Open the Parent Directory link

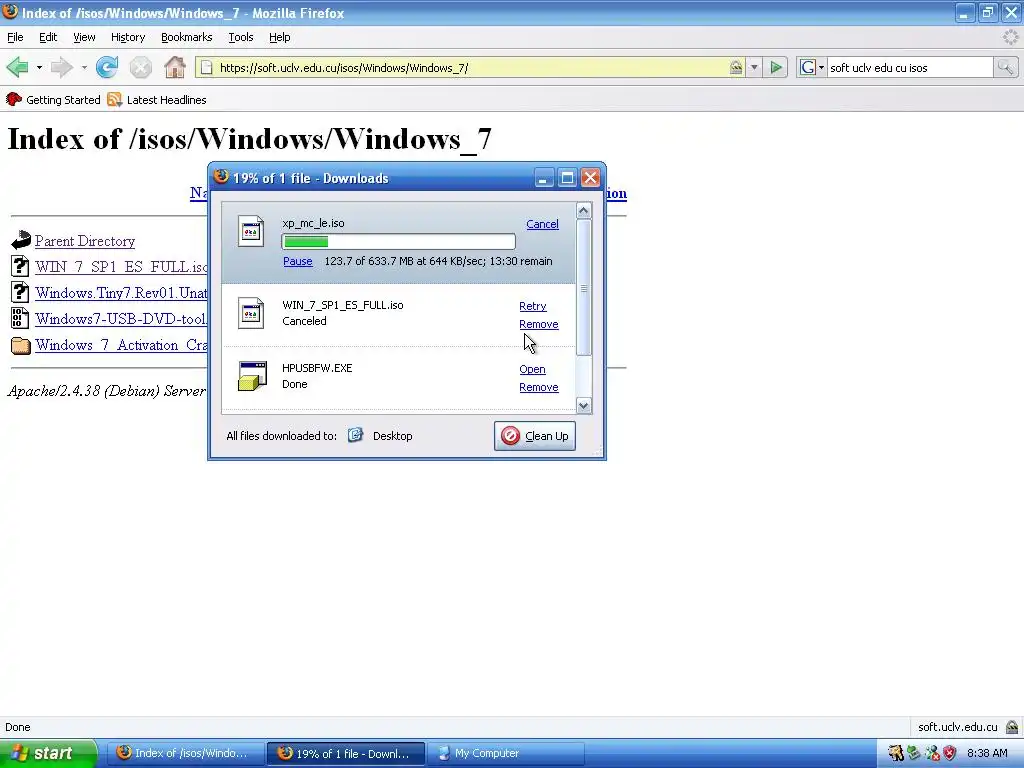(85, 240)
